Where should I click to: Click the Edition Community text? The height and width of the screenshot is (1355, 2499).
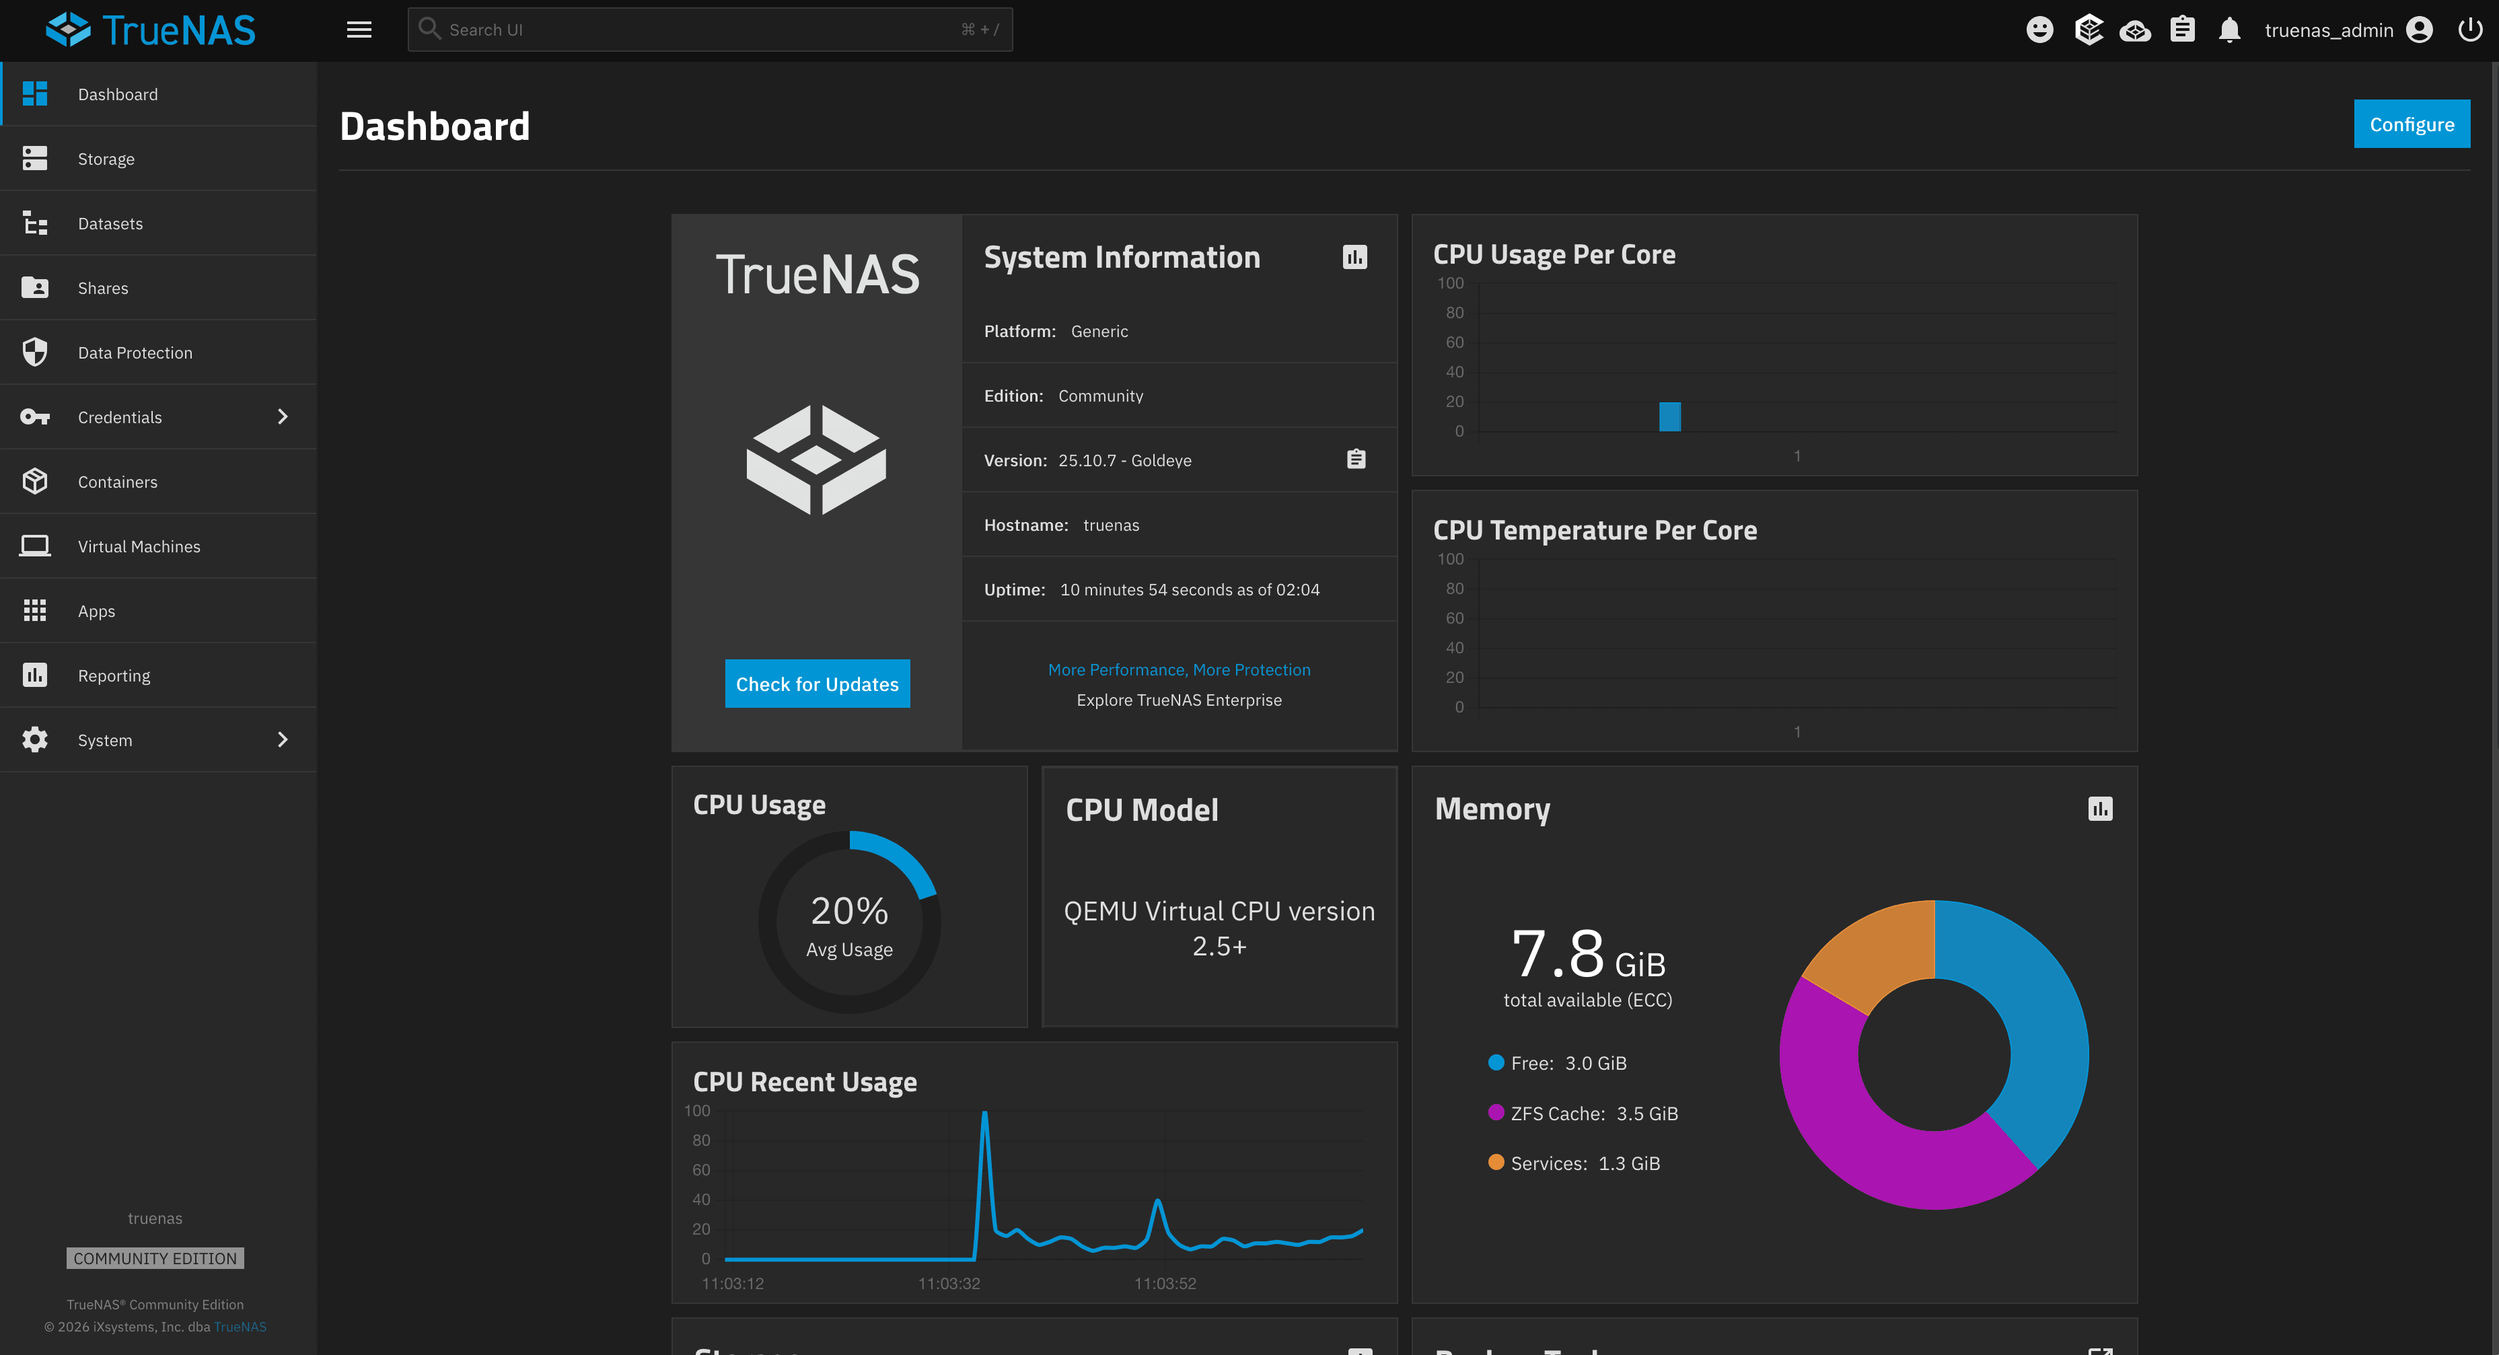click(x=1064, y=396)
